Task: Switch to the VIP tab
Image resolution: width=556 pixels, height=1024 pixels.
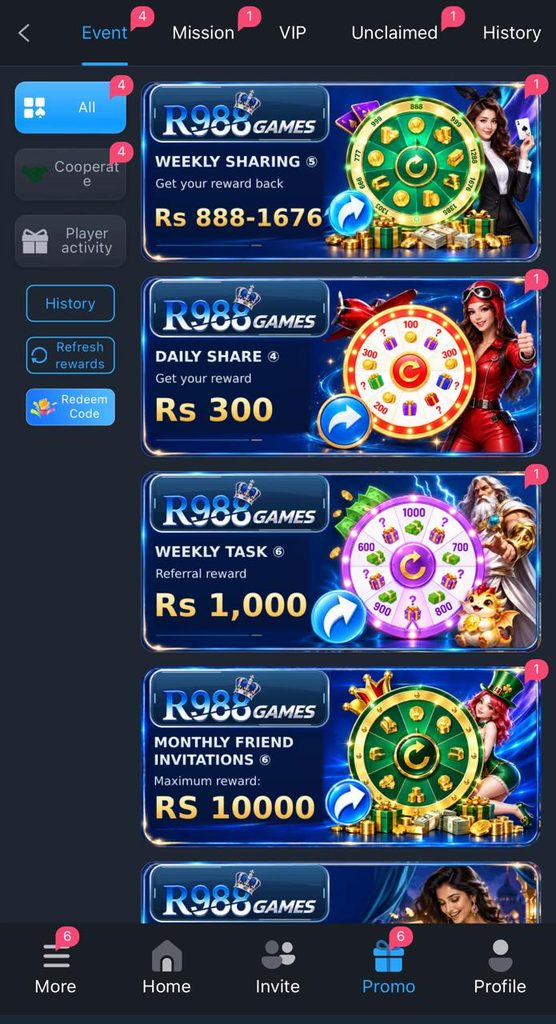Action: [292, 33]
